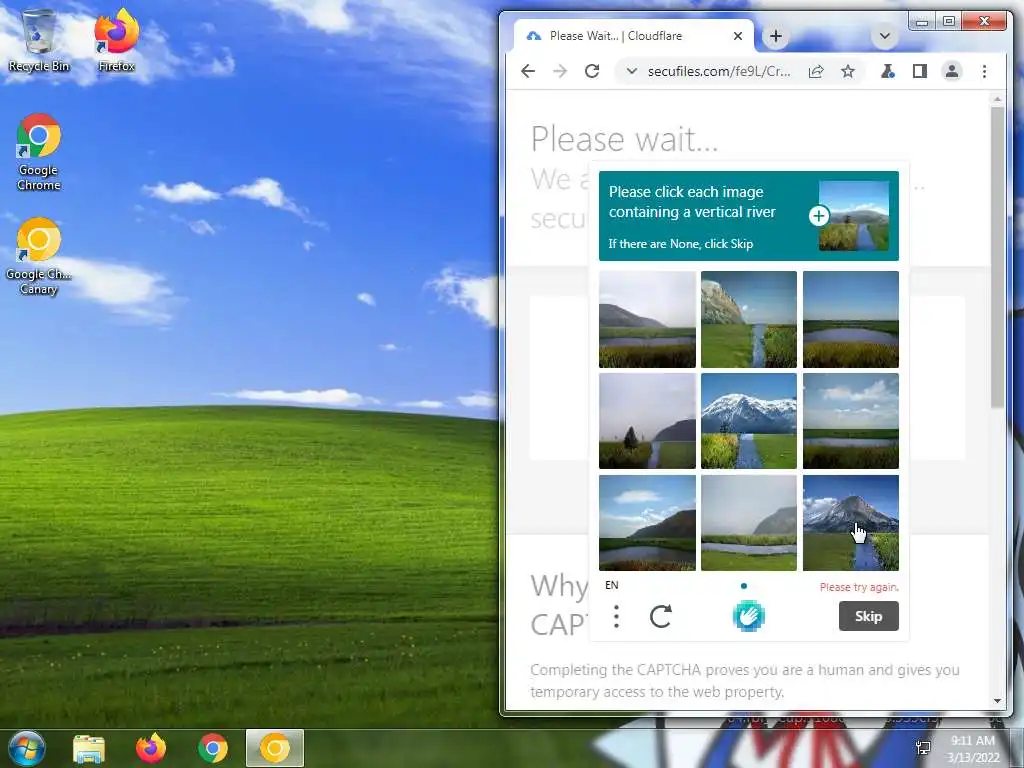Click the network icon in system tray
This screenshot has height=768, width=1024.
tap(923, 748)
